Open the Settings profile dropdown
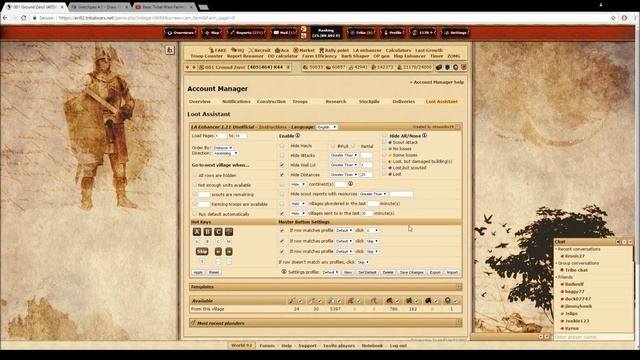This screenshot has height=360, width=640. [330, 272]
